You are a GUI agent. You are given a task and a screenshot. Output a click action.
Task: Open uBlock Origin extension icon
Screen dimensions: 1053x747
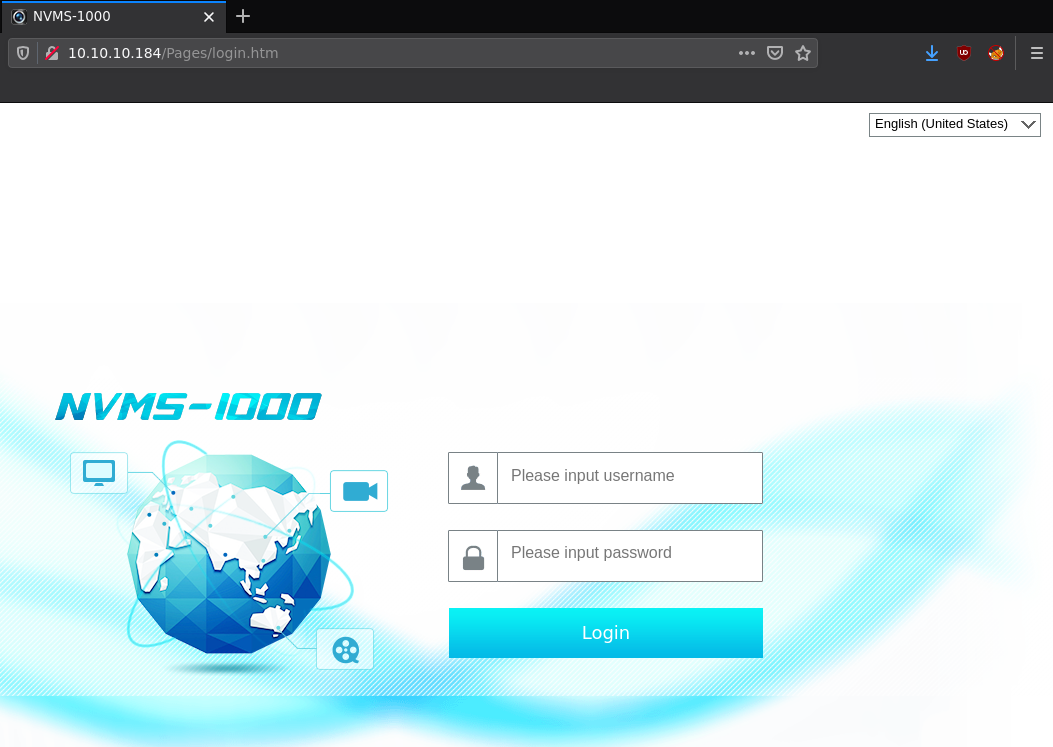[x=964, y=53]
